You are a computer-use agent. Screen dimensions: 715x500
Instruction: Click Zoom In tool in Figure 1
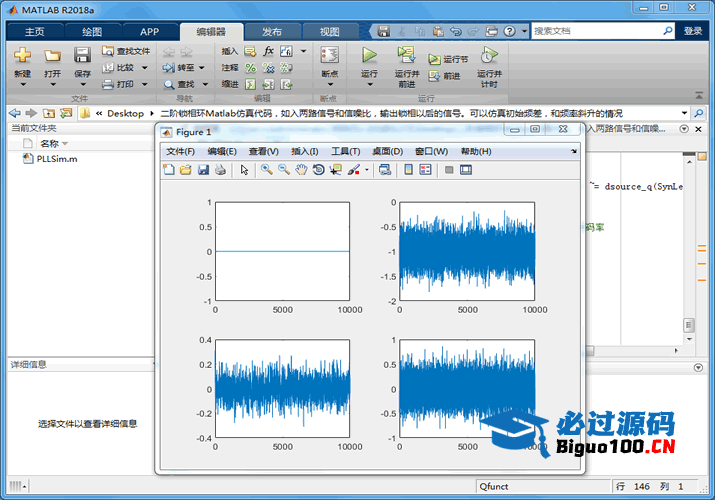[x=267, y=170]
